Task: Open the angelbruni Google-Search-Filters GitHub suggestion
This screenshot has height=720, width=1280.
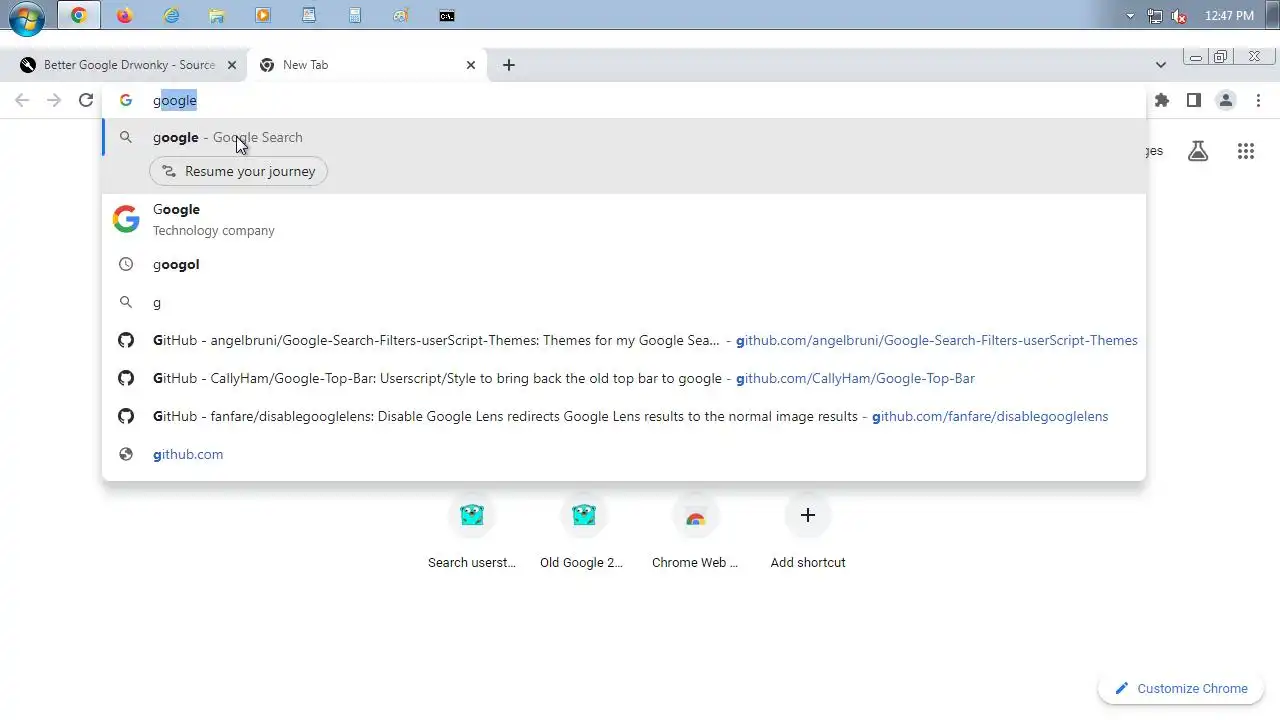Action: pyautogui.click(x=624, y=340)
